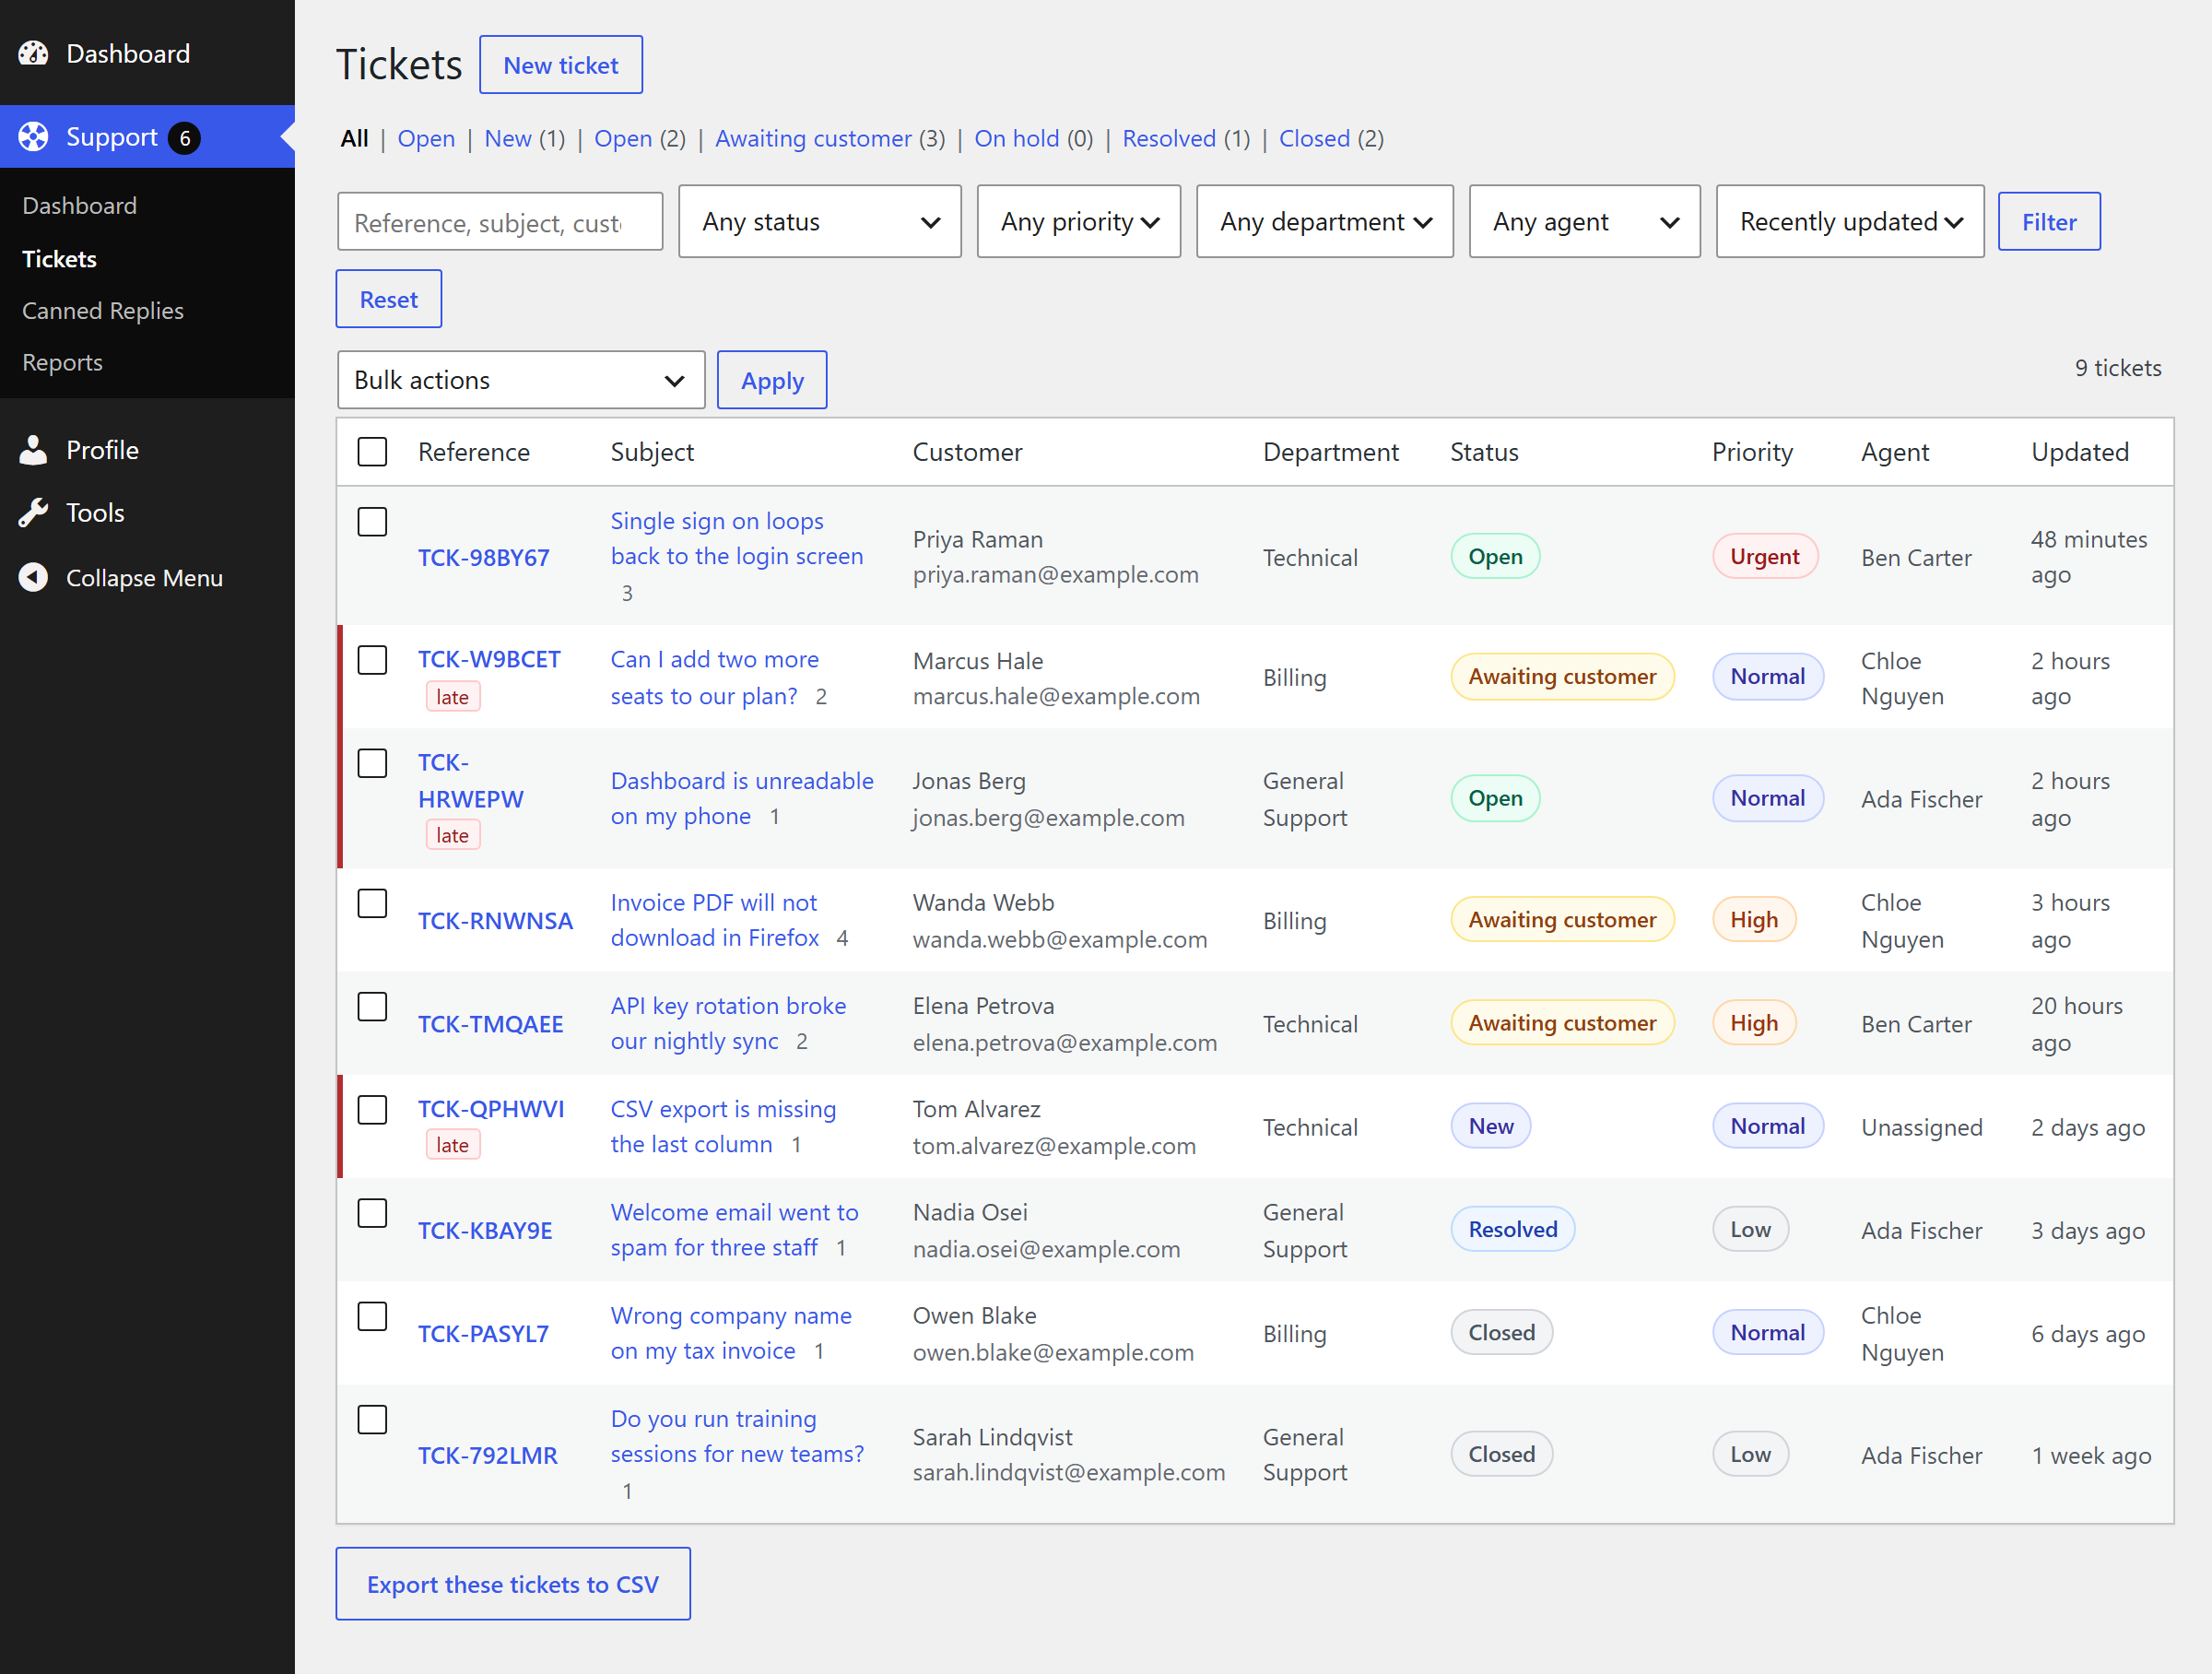The image size is (2212, 1674).
Task: Click the Unassigned agent cell
Action: coord(1921,1127)
